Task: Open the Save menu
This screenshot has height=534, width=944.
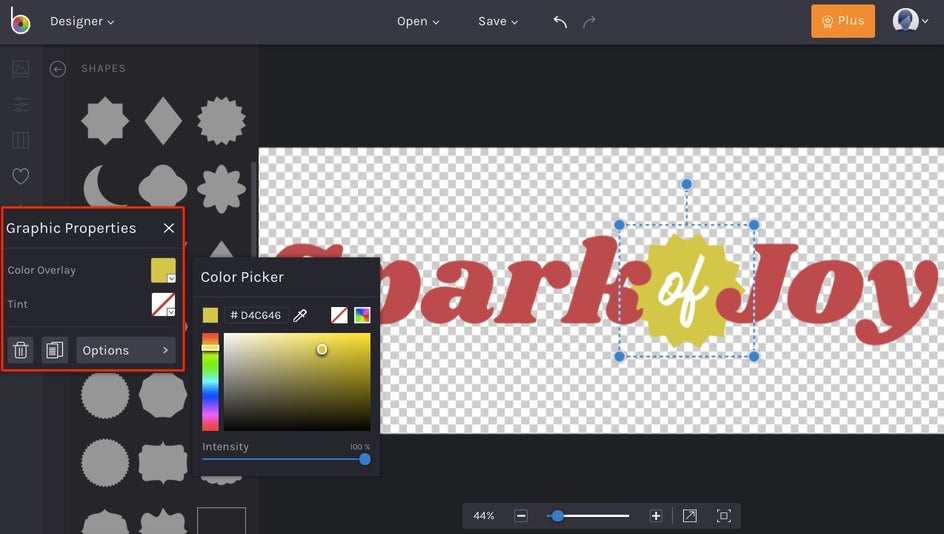Action: coord(498,21)
